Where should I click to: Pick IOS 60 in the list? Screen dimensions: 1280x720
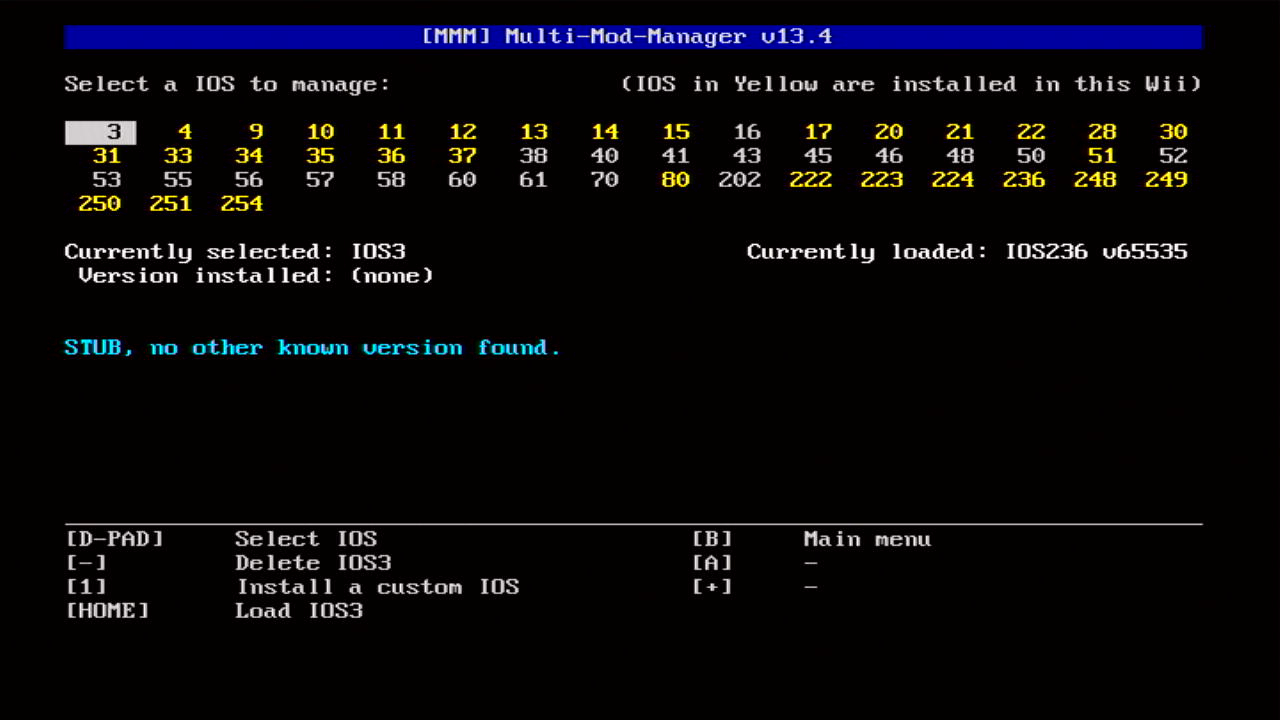[462, 180]
